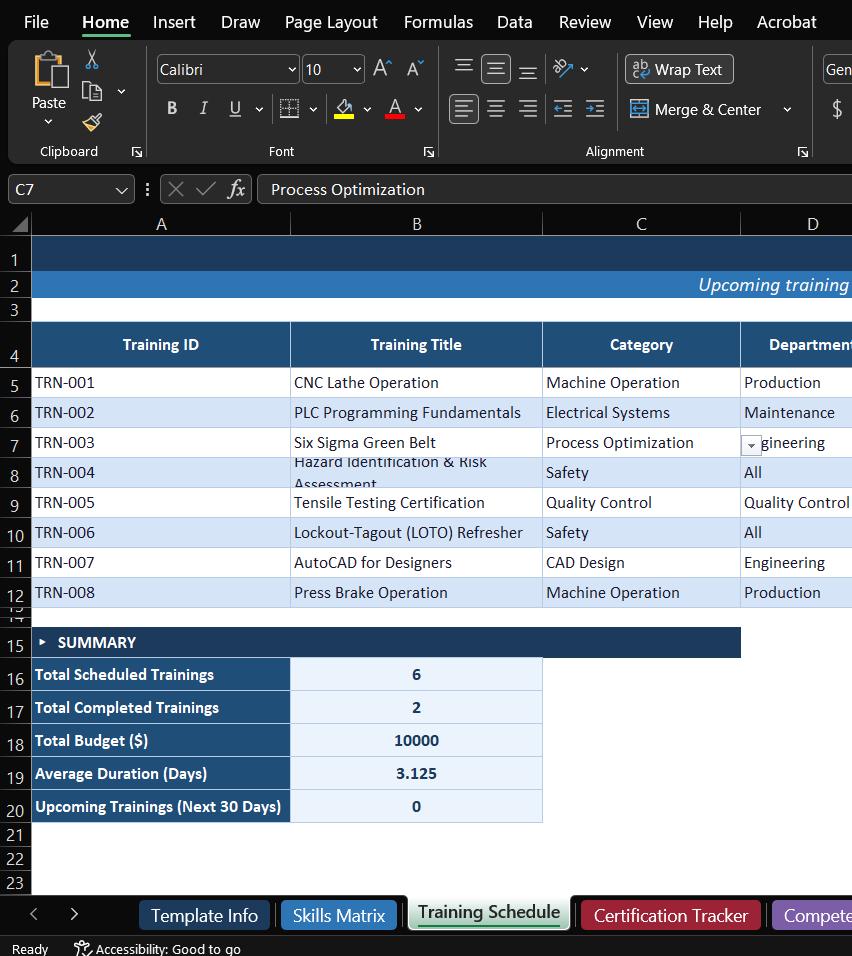Click the Orientation text-angle icon
Viewport: 852px width, 956px height.
click(562, 68)
